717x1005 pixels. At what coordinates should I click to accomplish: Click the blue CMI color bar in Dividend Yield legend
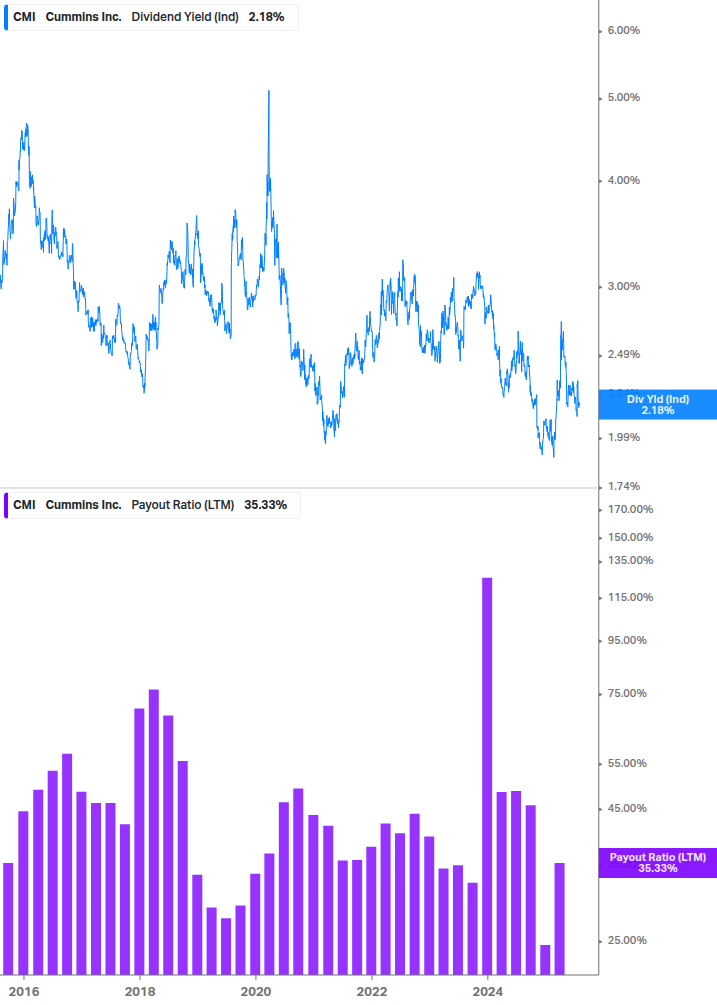pos(6,17)
